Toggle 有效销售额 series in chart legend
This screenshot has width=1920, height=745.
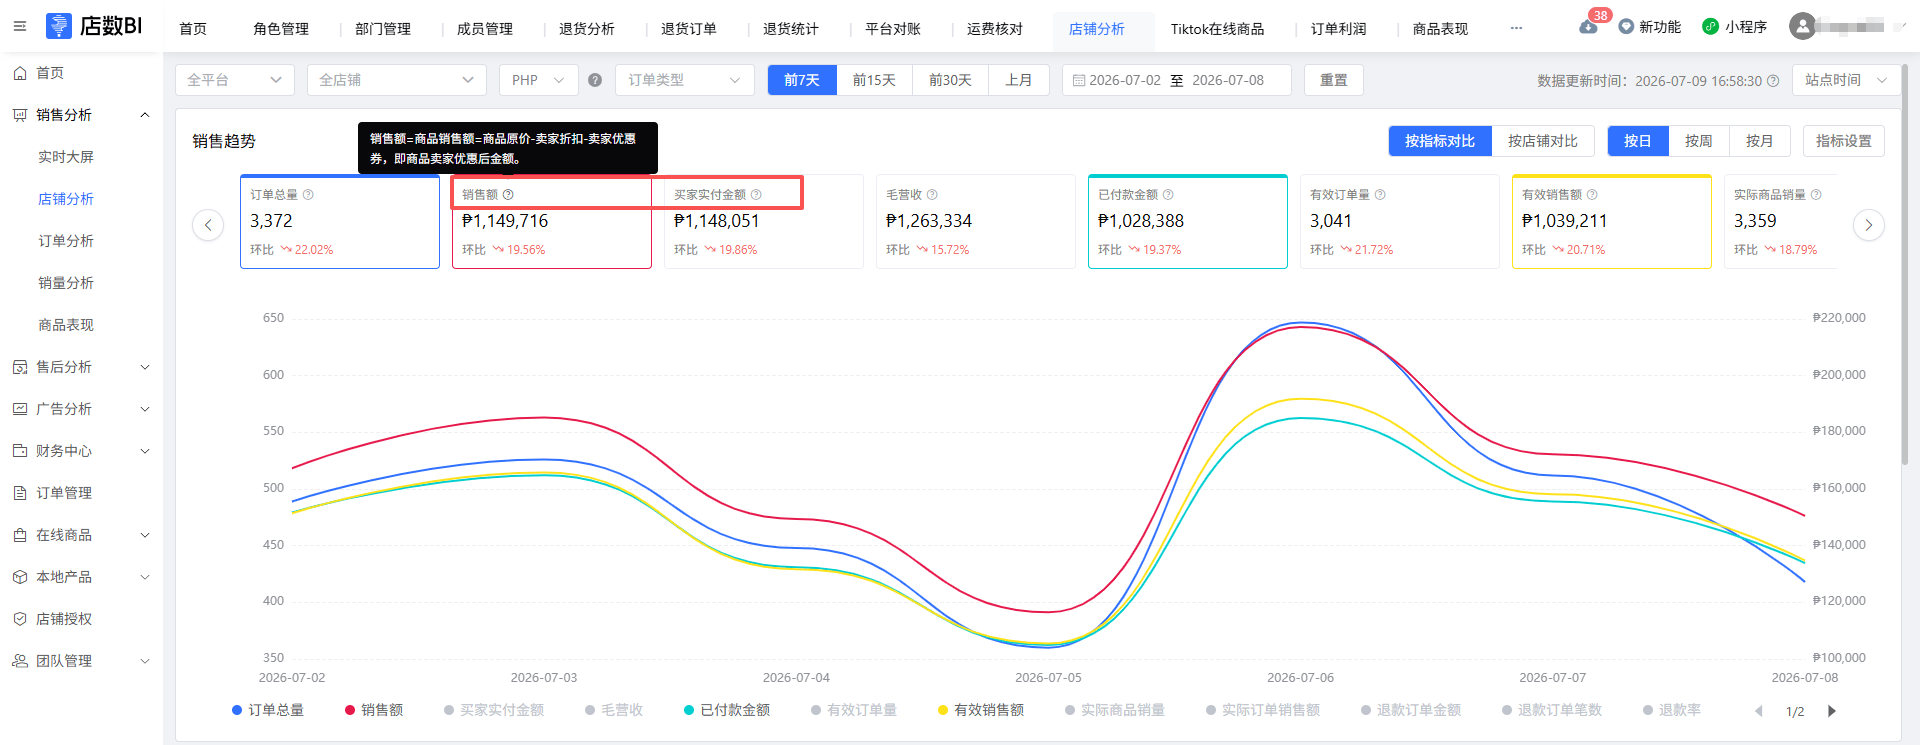pyautogui.click(x=980, y=710)
